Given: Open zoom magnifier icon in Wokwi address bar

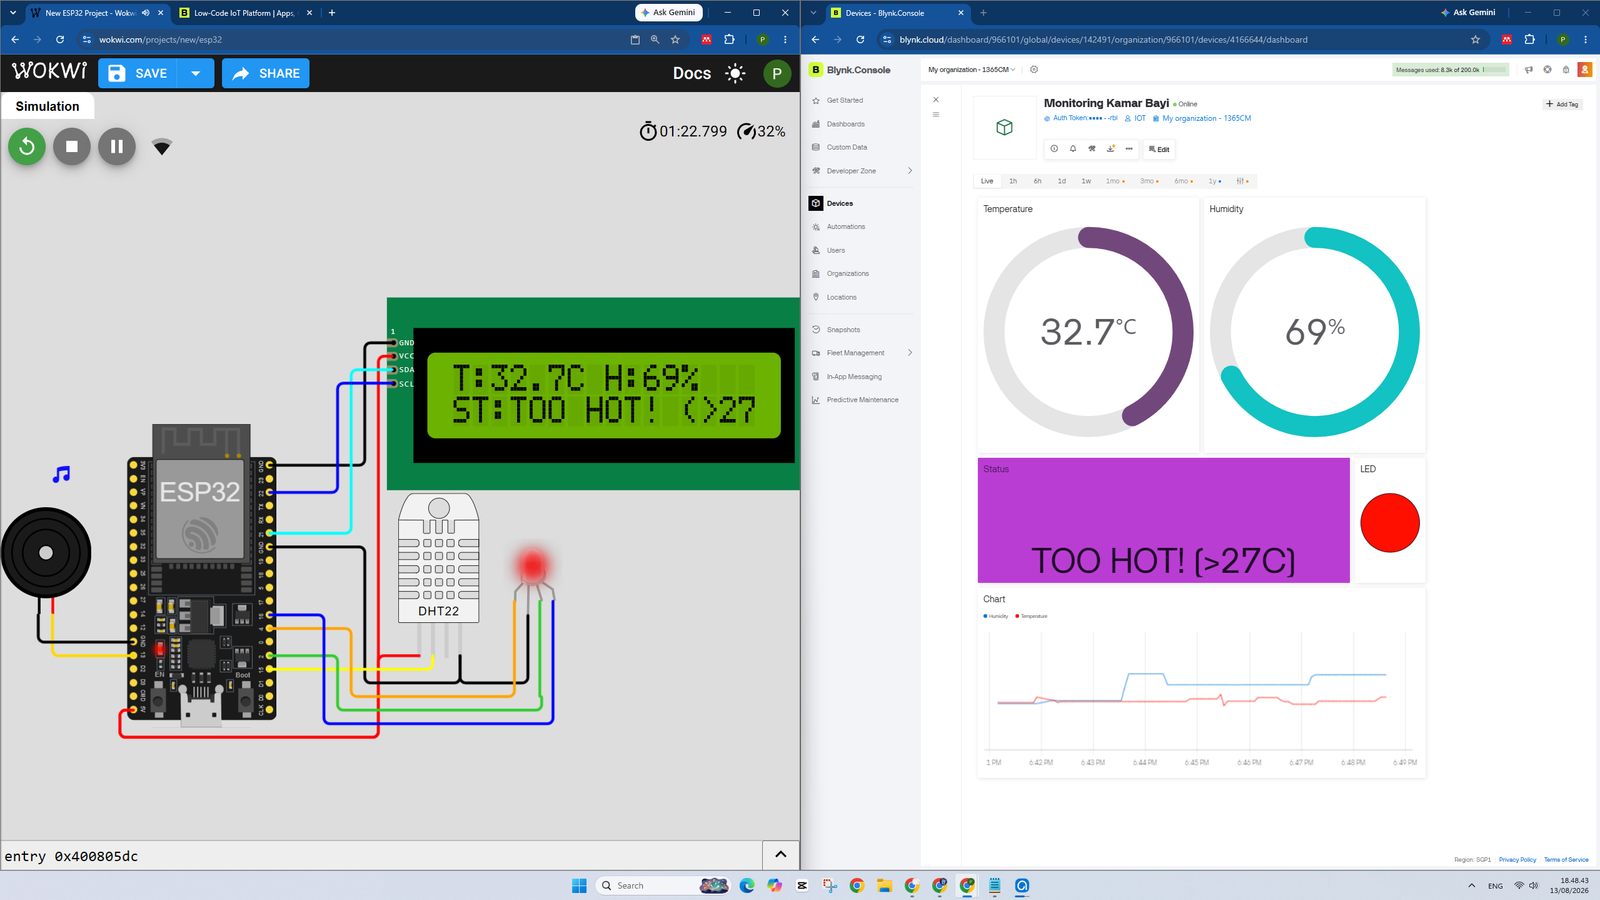Looking at the screenshot, I should click(655, 40).
